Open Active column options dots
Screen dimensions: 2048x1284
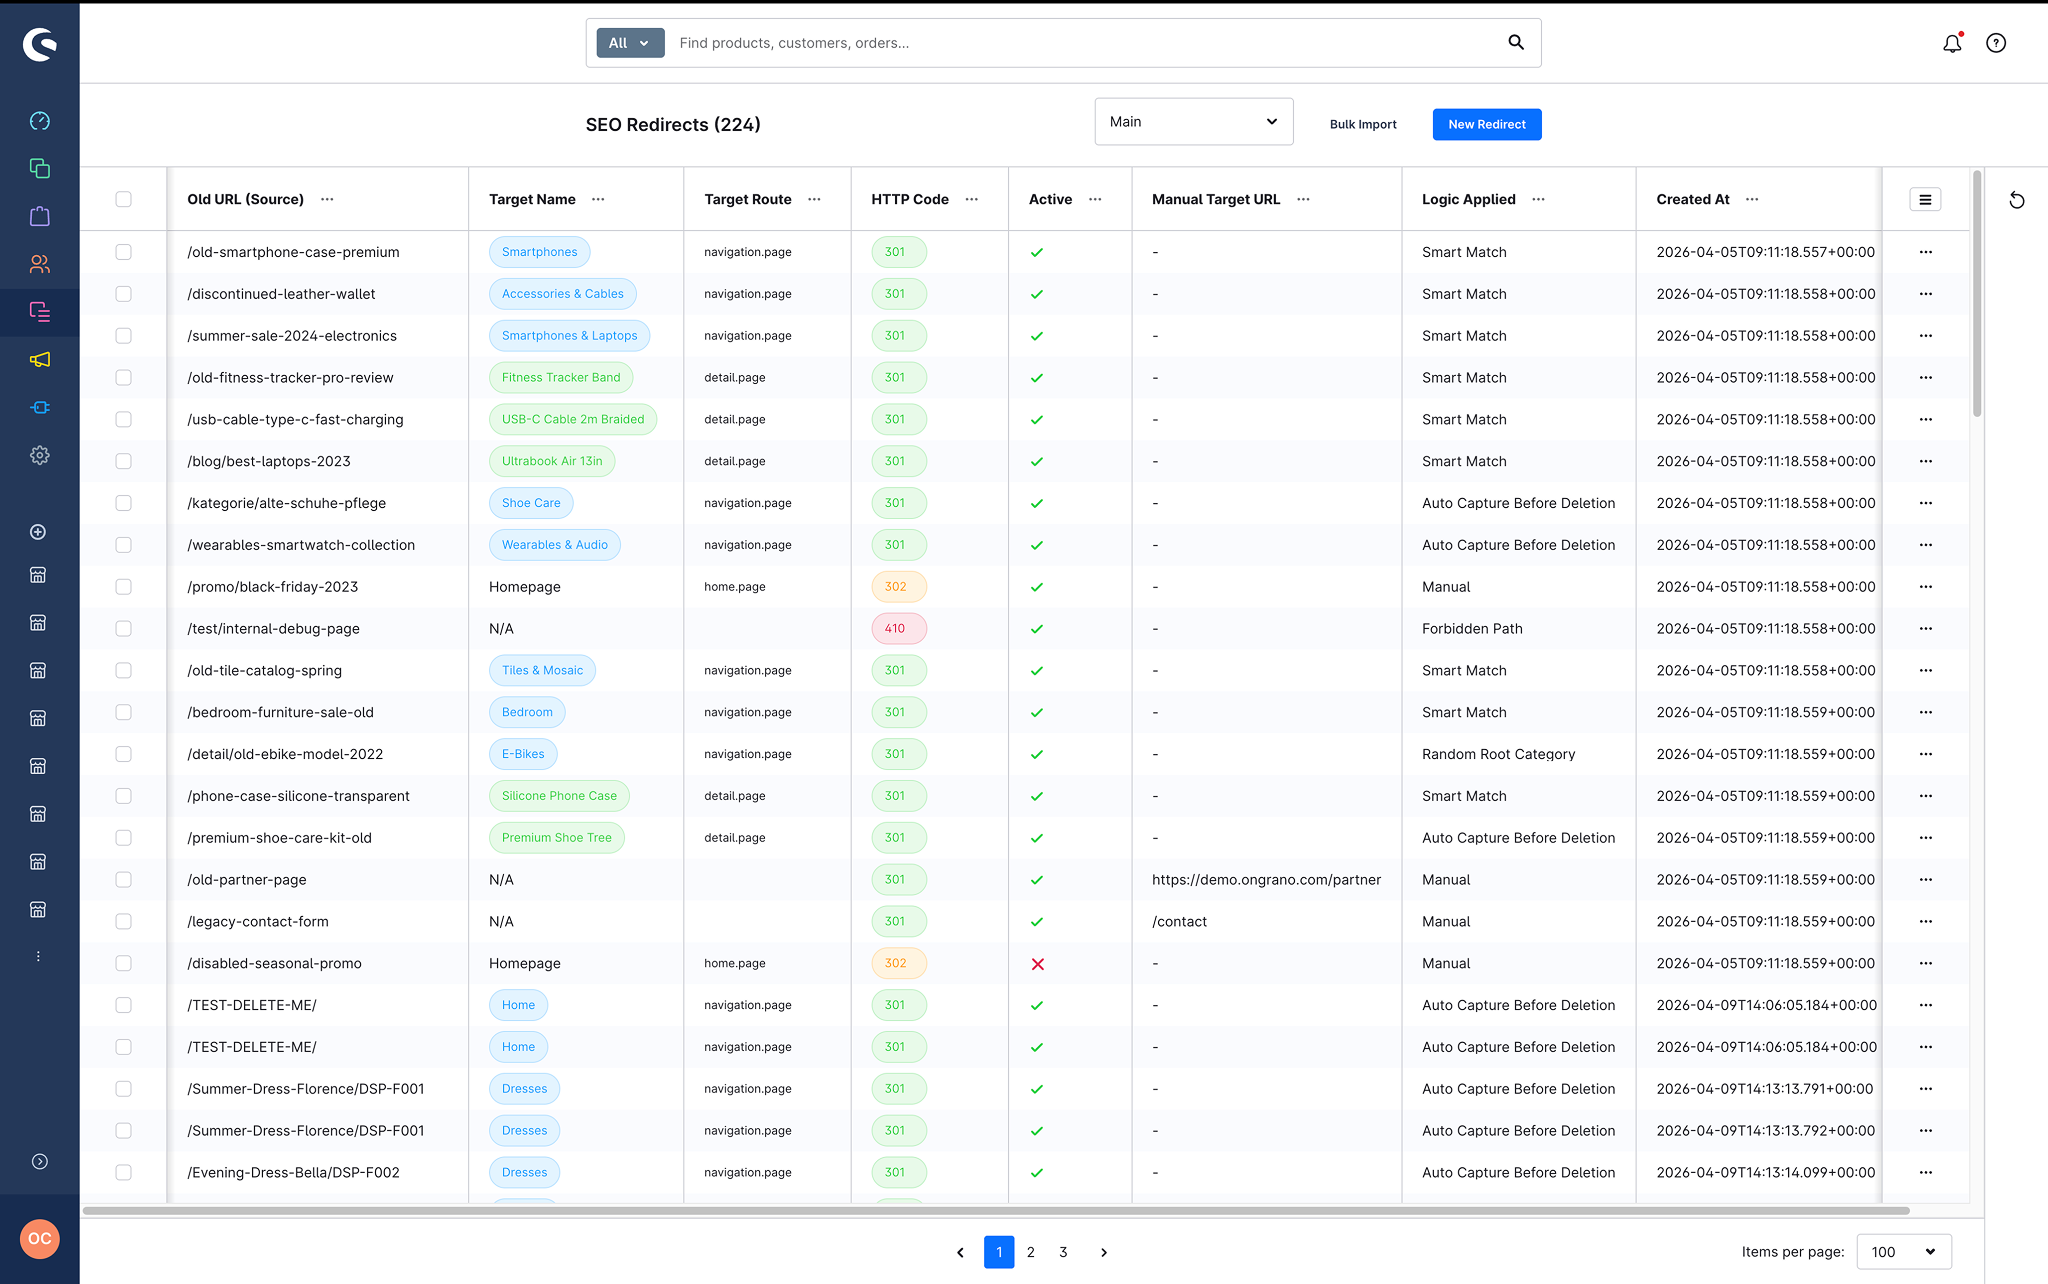pos(1095,199)
